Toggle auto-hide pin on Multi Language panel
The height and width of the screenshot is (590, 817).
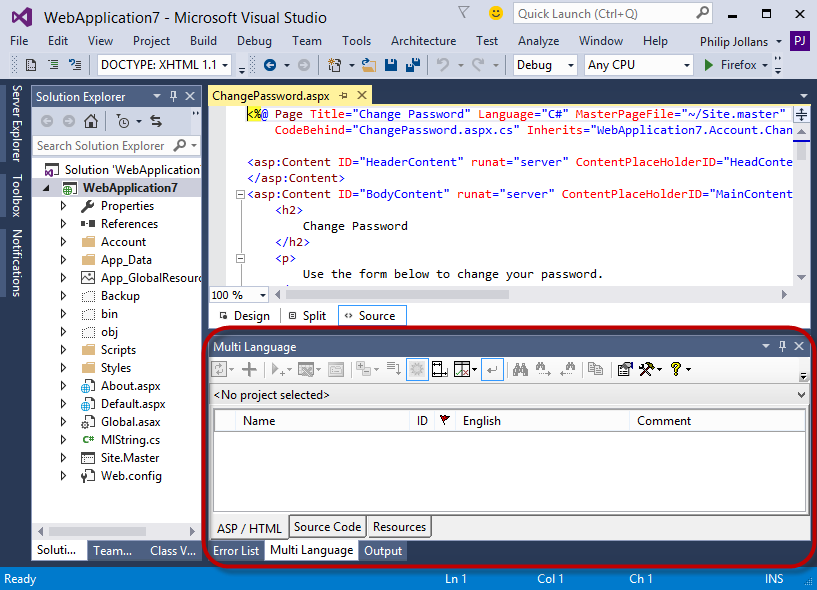point(781,346)
